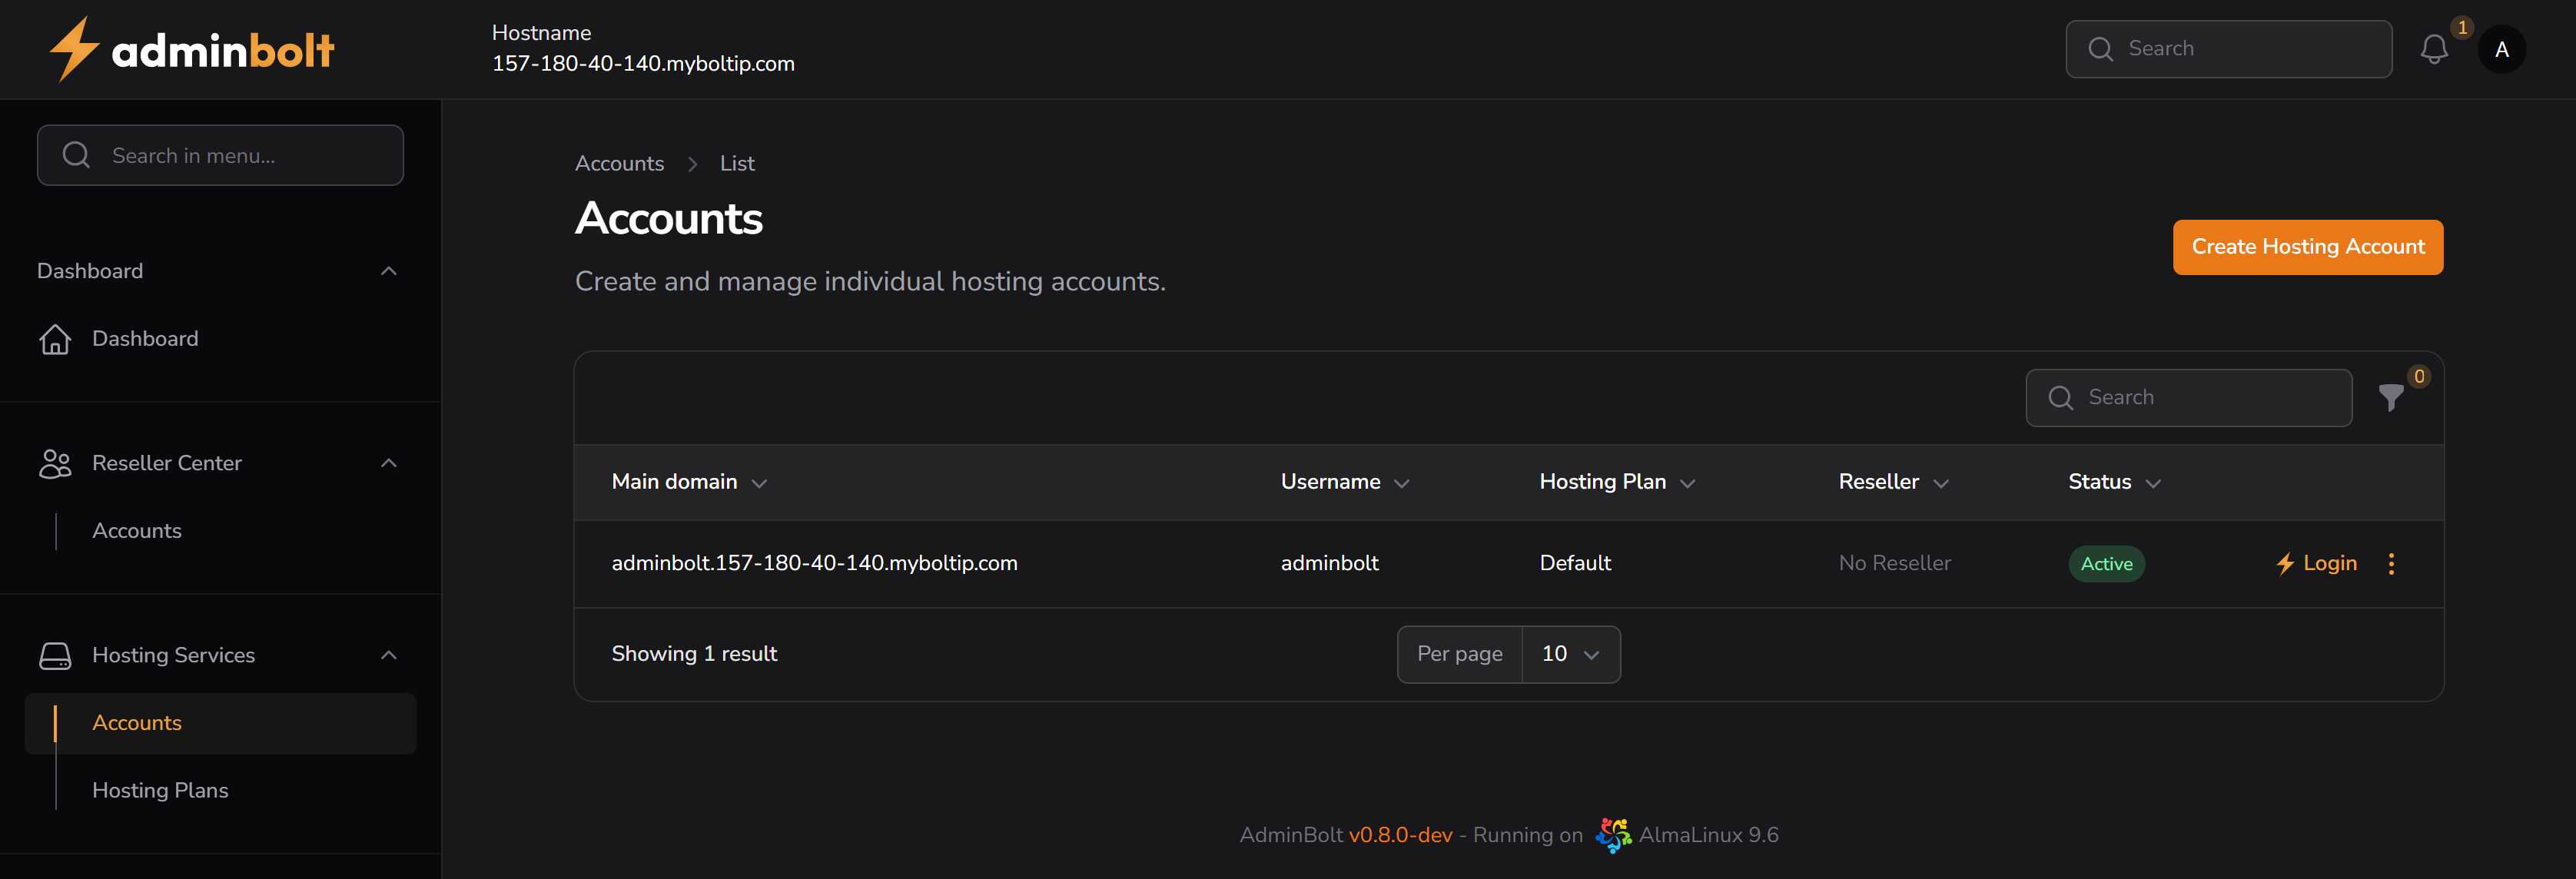The image size is (2576, 879).
Task: Open the Accounts breadcrumb link
Action: tap(619, 163)
